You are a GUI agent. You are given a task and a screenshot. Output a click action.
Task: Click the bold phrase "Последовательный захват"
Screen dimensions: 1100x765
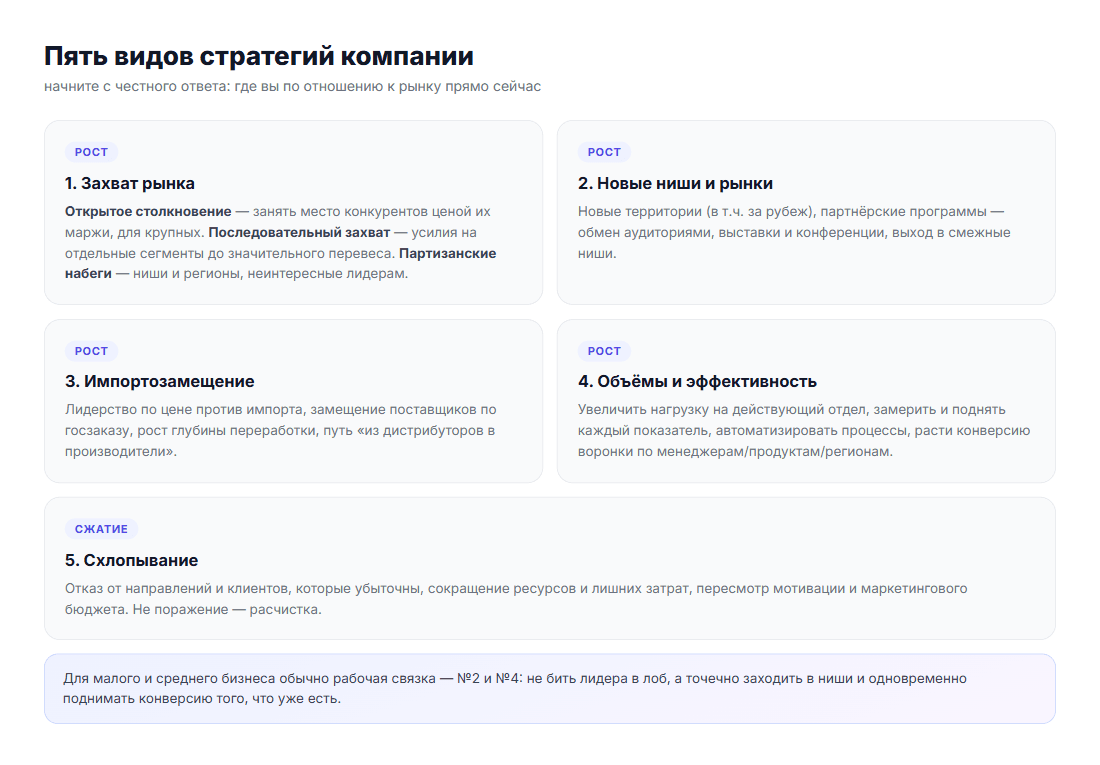tap(299, 232)
